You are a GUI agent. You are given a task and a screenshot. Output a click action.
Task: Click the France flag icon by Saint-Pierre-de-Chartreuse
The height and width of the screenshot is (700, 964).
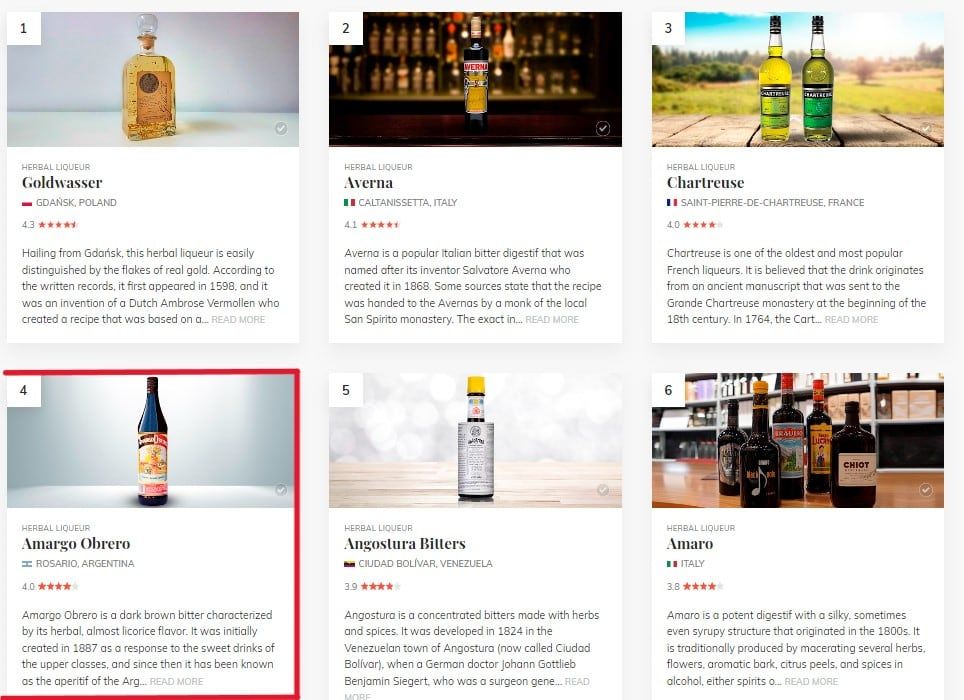(x=672, y=203)
